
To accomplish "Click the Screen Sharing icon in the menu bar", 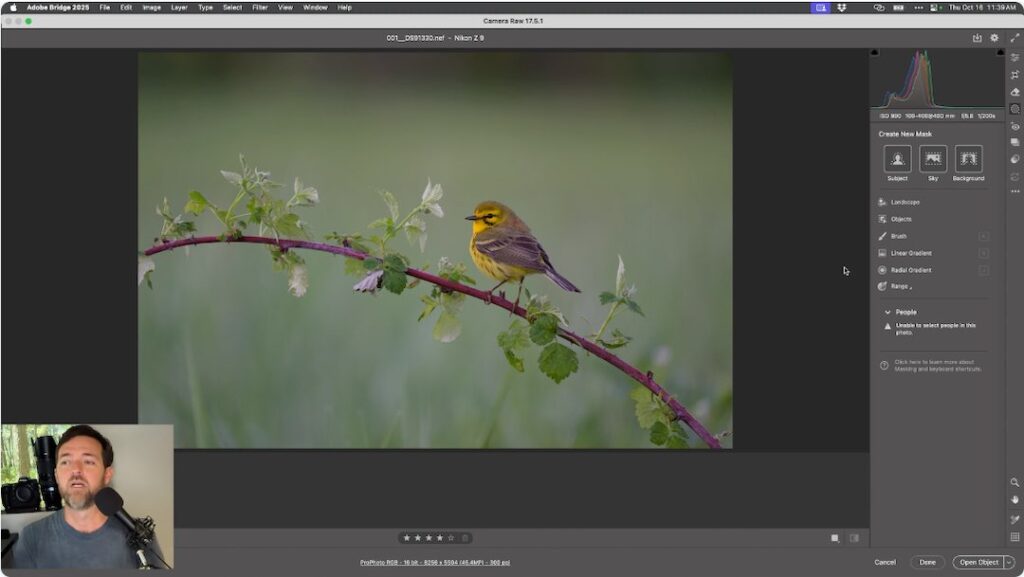I will pyautogui.click(x=820, y=7).
